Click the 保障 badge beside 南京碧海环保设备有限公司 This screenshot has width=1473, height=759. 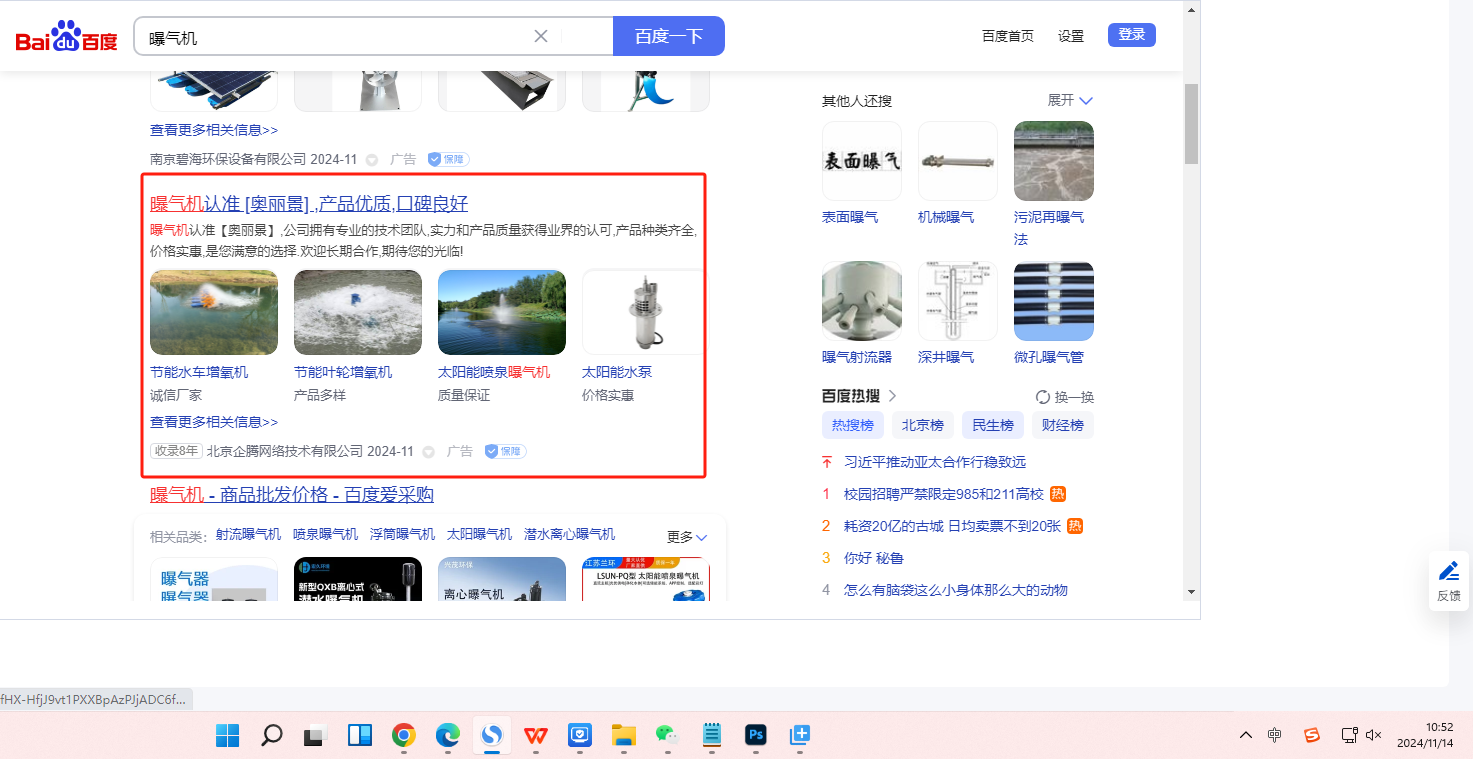(x=448, y=159)
